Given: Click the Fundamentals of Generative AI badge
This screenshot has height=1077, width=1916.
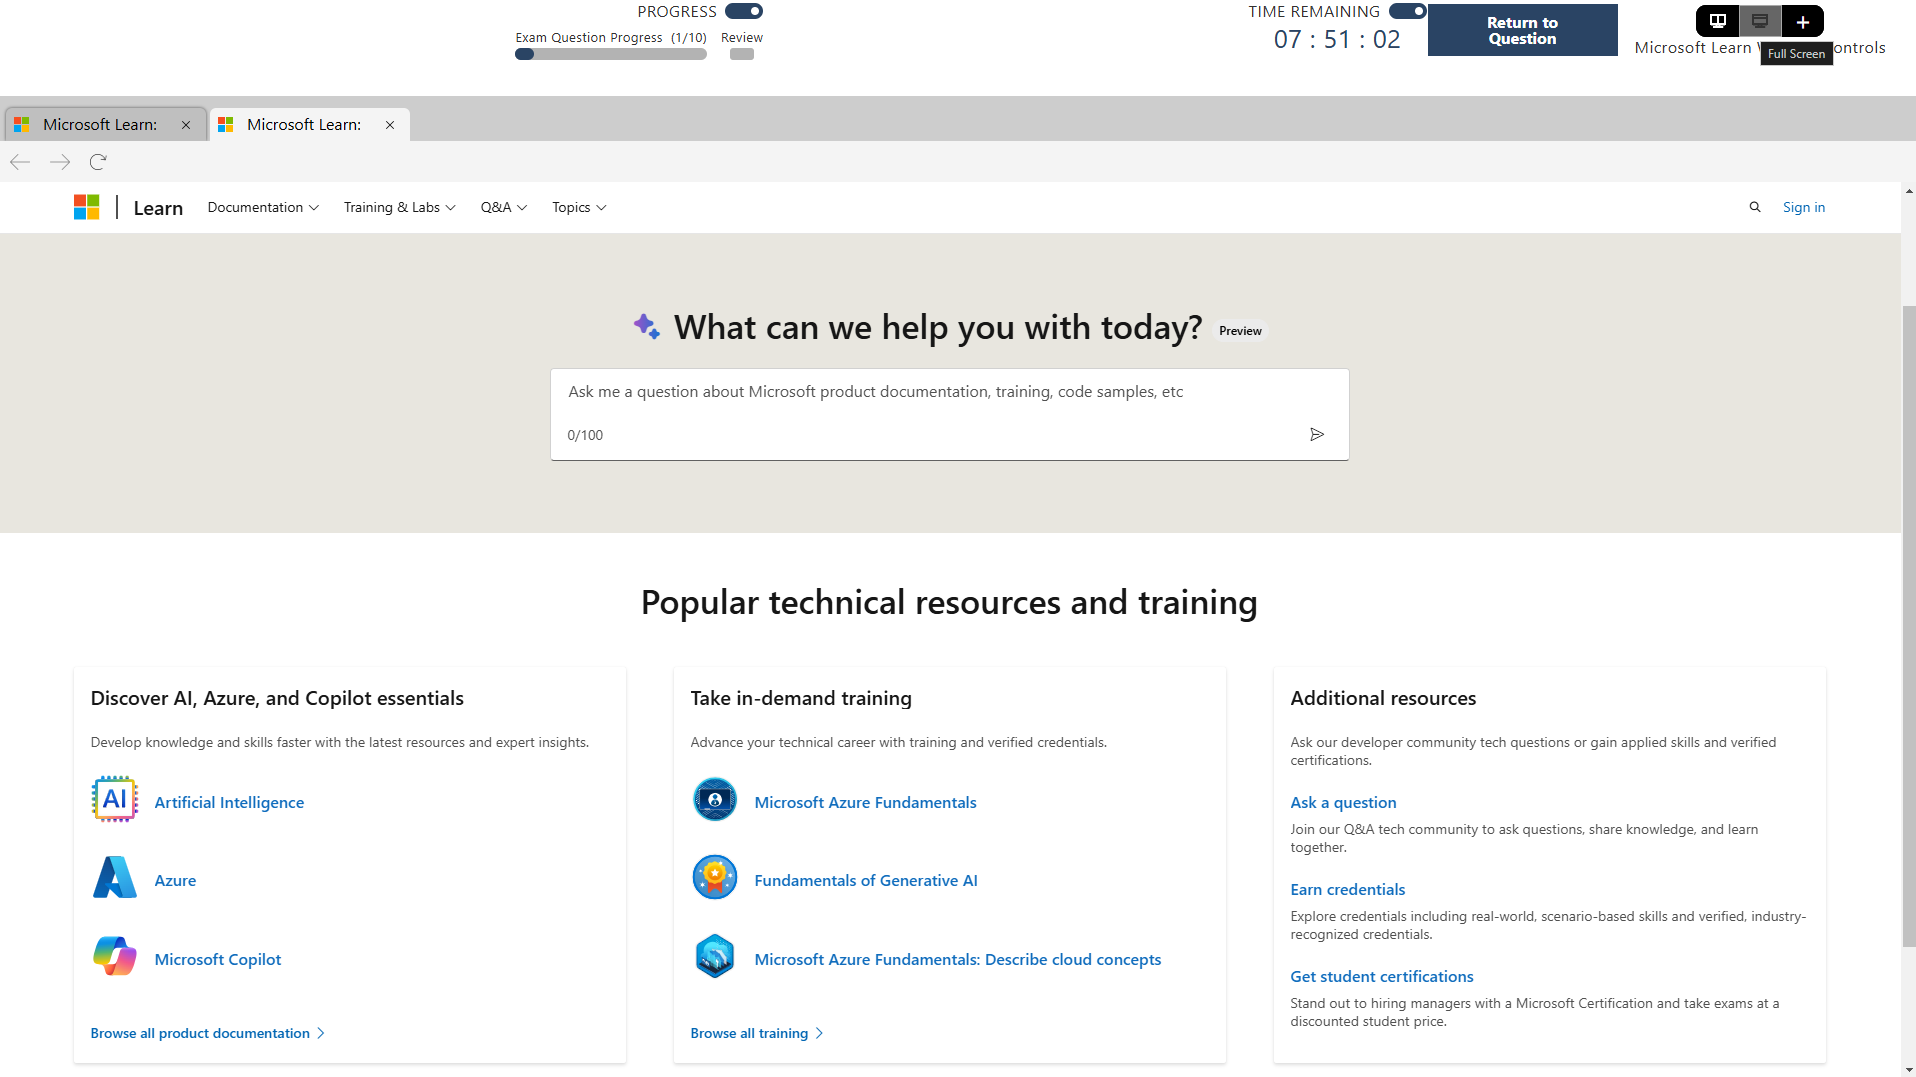Looking at the screenshot, I should pyautogui.click(x=714, y=877).
